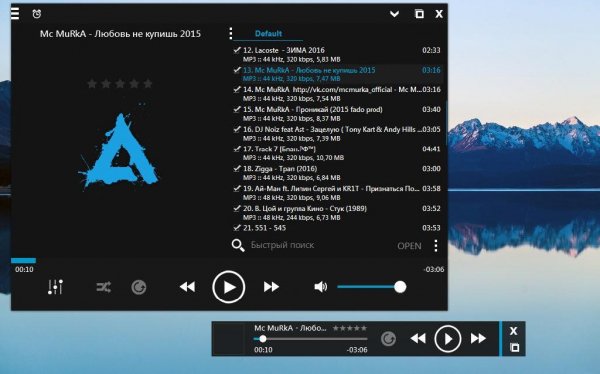The image size is (600, 374).
Task: Uncheck track 13 Mc MuRkA Любовь не купишь
Action: [237, 70]
